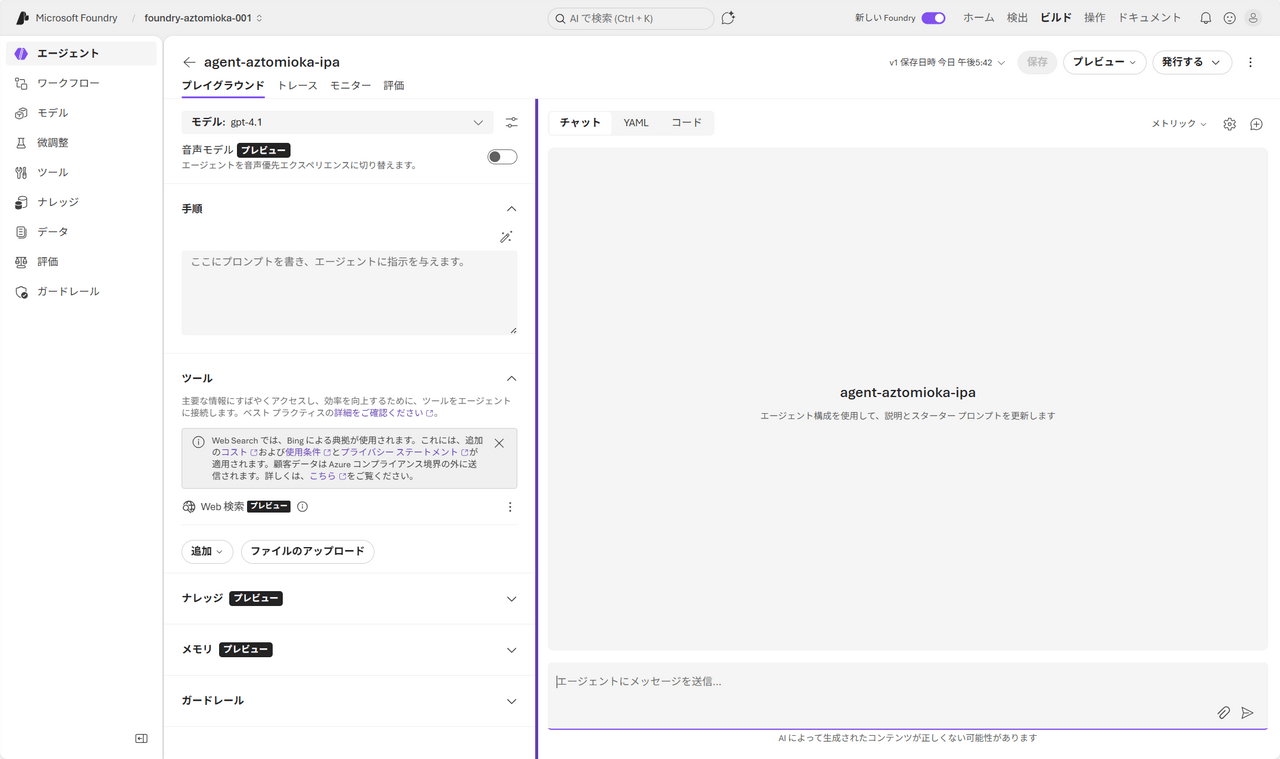This screenshot has height=759, width=1280.
Task: Toggle the 音声モード switch on
Action: (x=502, y=156)
